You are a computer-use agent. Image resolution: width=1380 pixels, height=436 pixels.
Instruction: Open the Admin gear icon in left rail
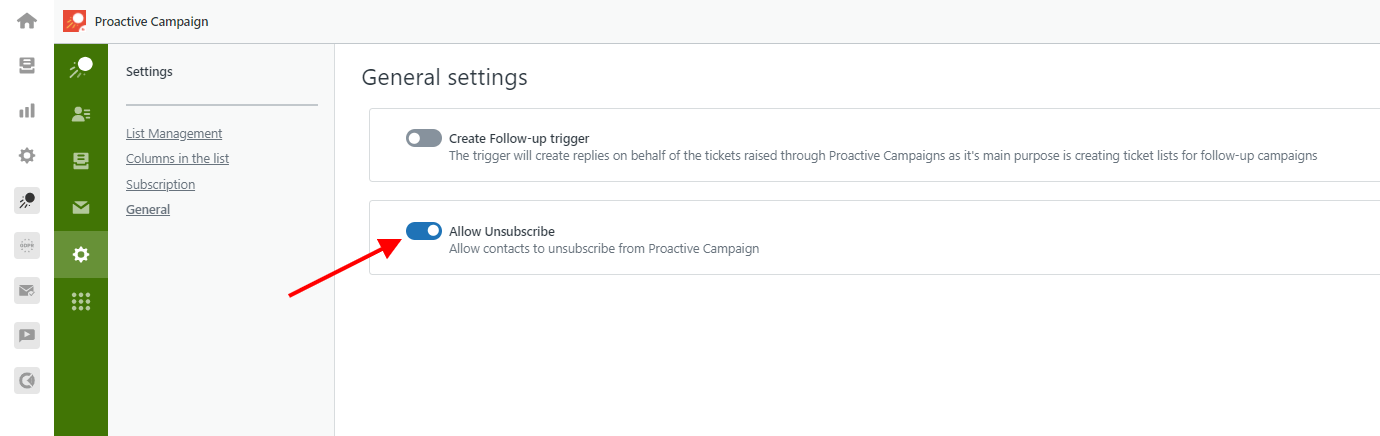(x=27, y=155)
